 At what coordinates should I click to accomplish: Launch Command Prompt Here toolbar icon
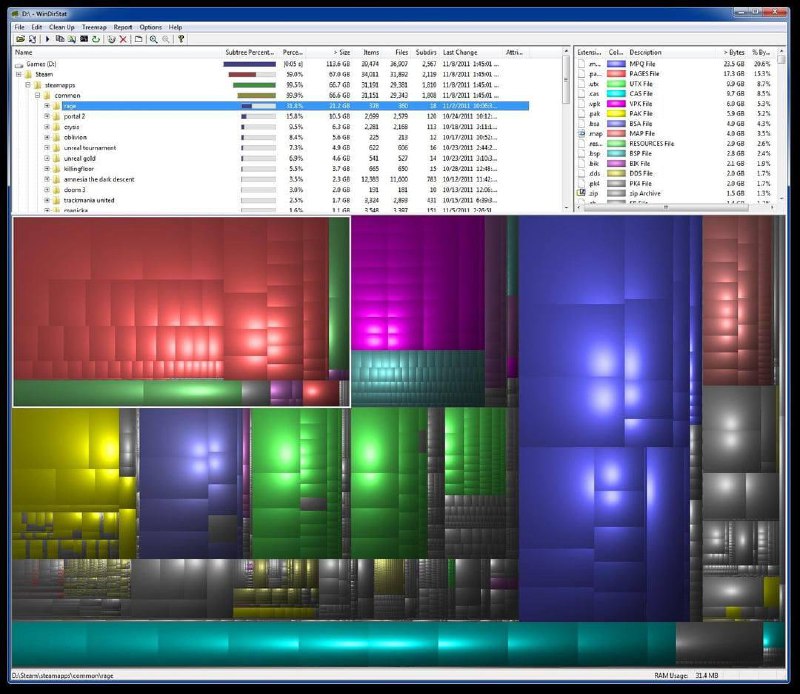coord(84,39)
